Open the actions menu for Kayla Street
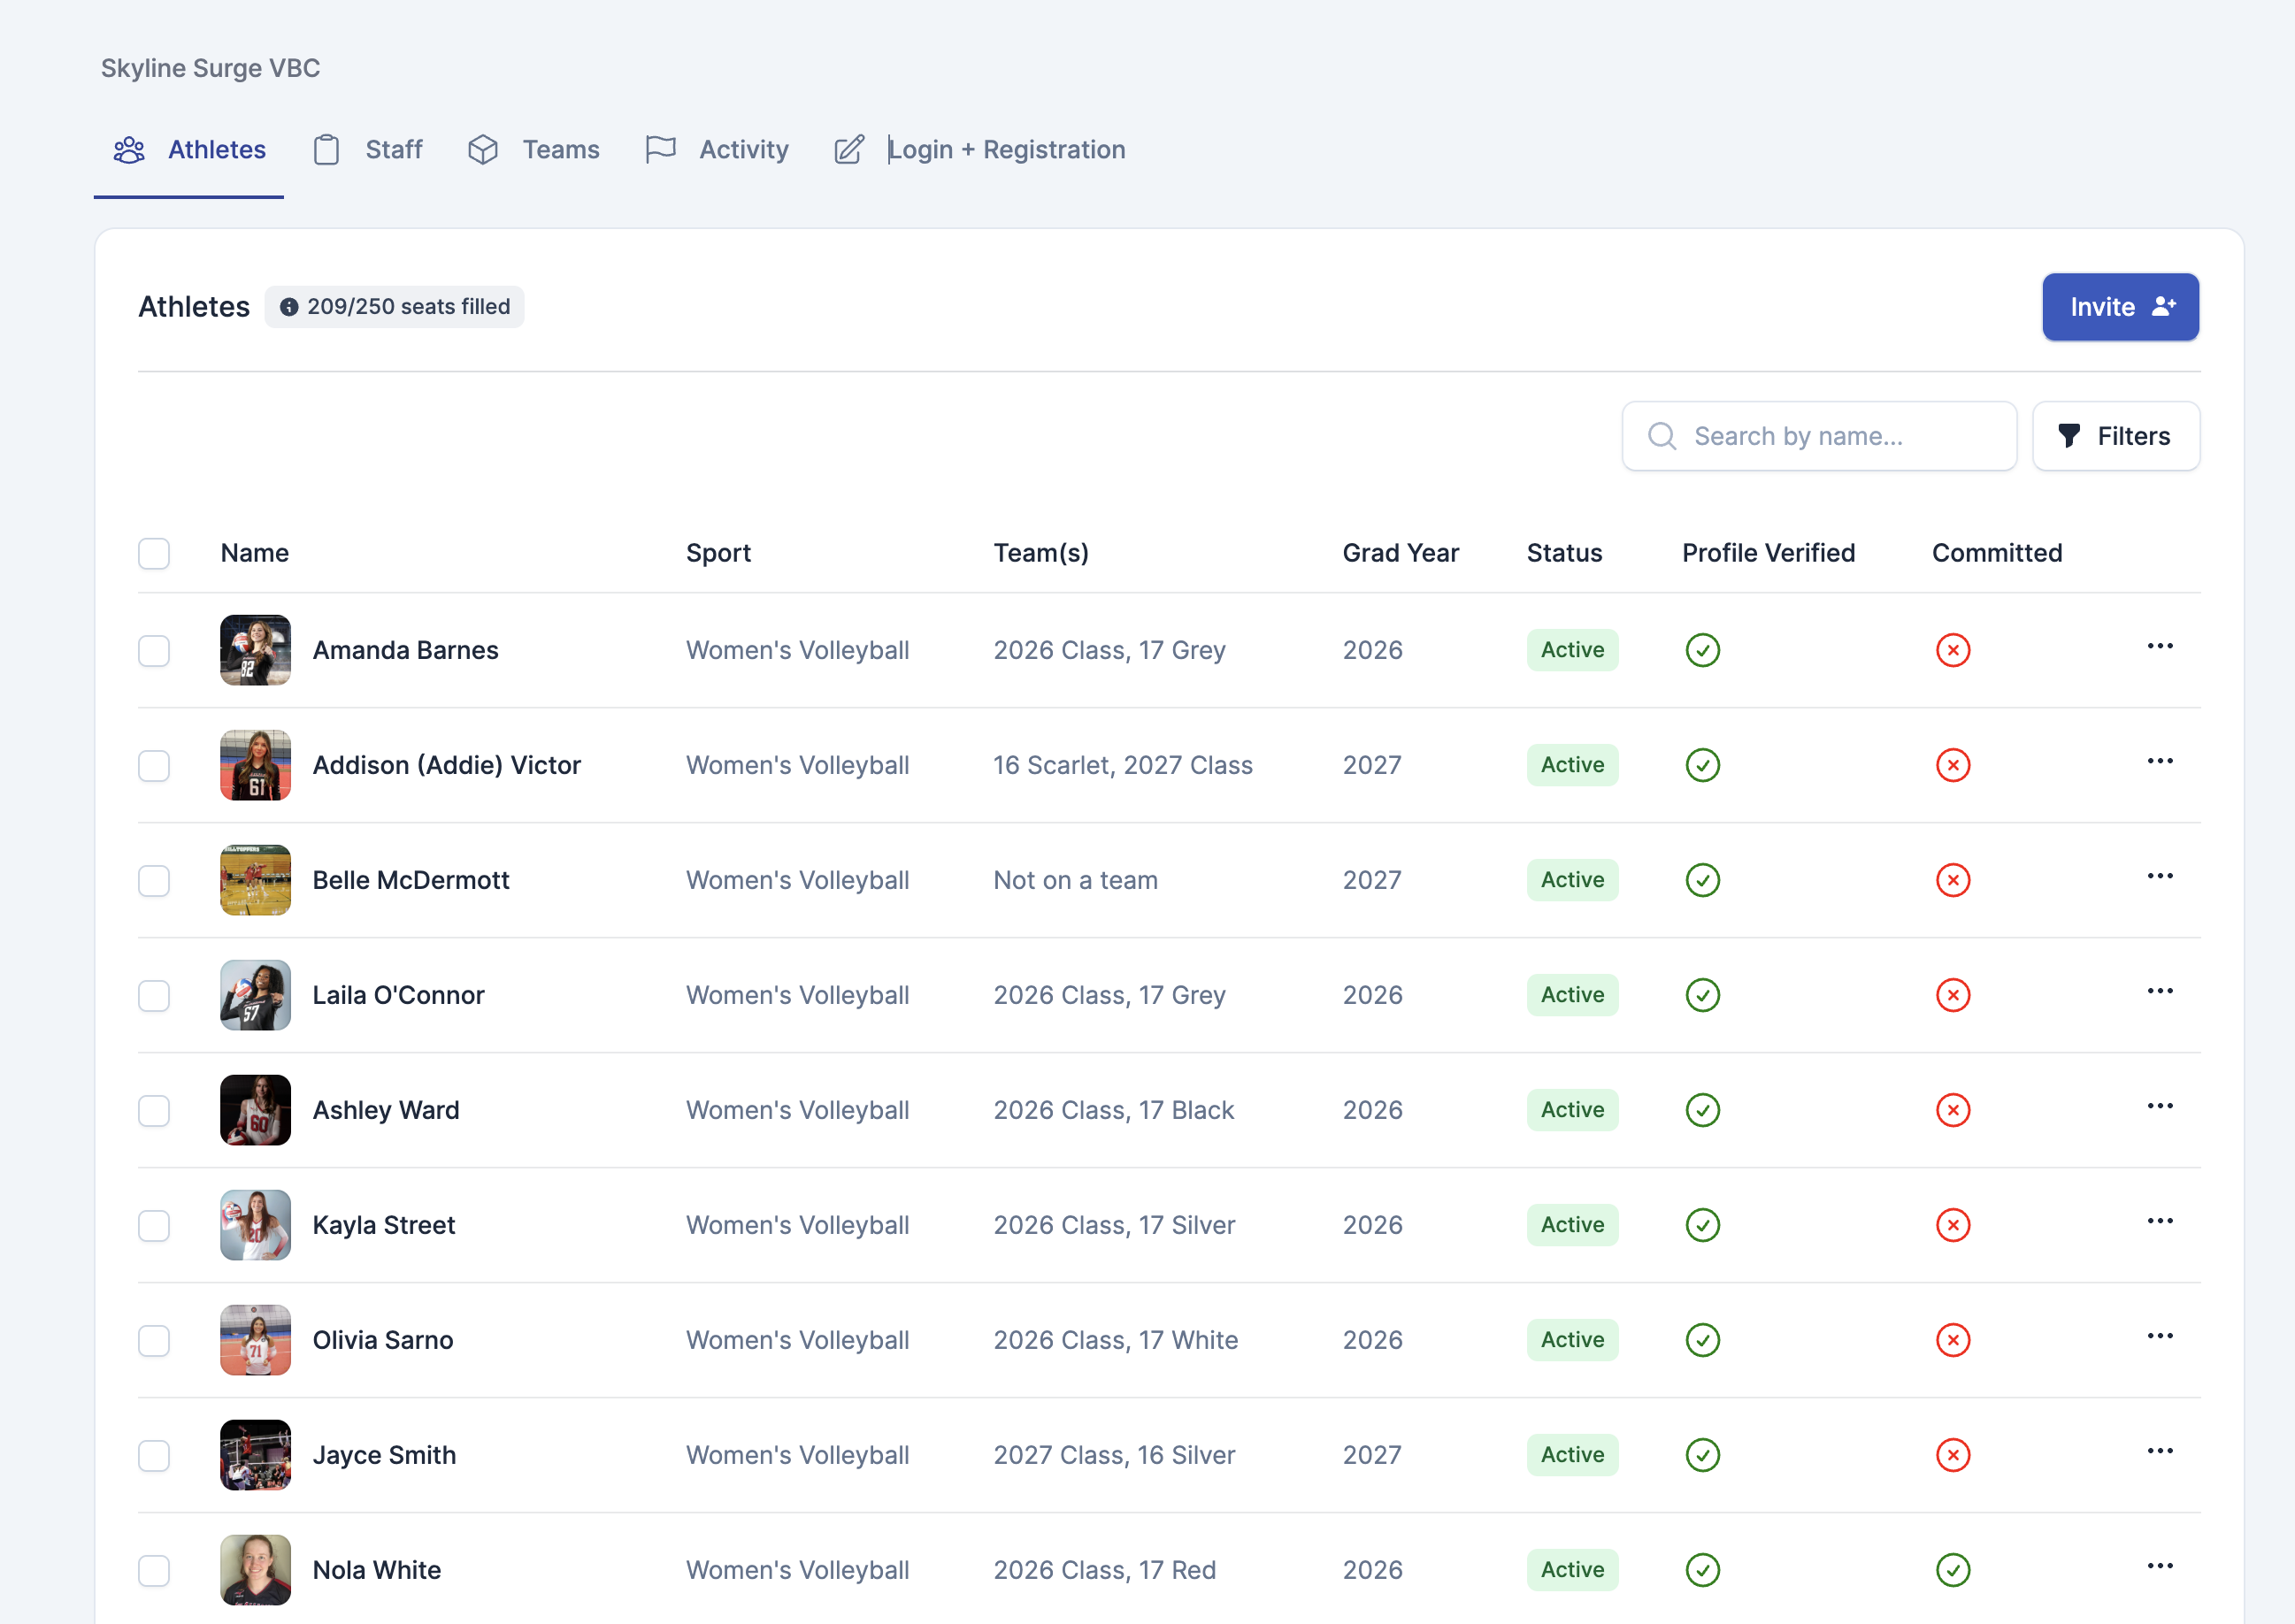The height and width of the screenshot is (1624, 2295). pos(2161,1220)
